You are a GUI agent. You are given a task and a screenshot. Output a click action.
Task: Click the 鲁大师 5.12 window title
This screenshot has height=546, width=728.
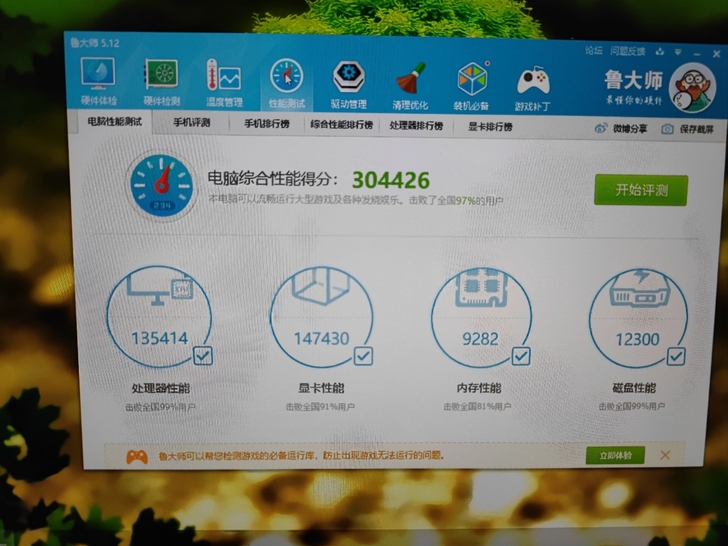pos(95,43)
